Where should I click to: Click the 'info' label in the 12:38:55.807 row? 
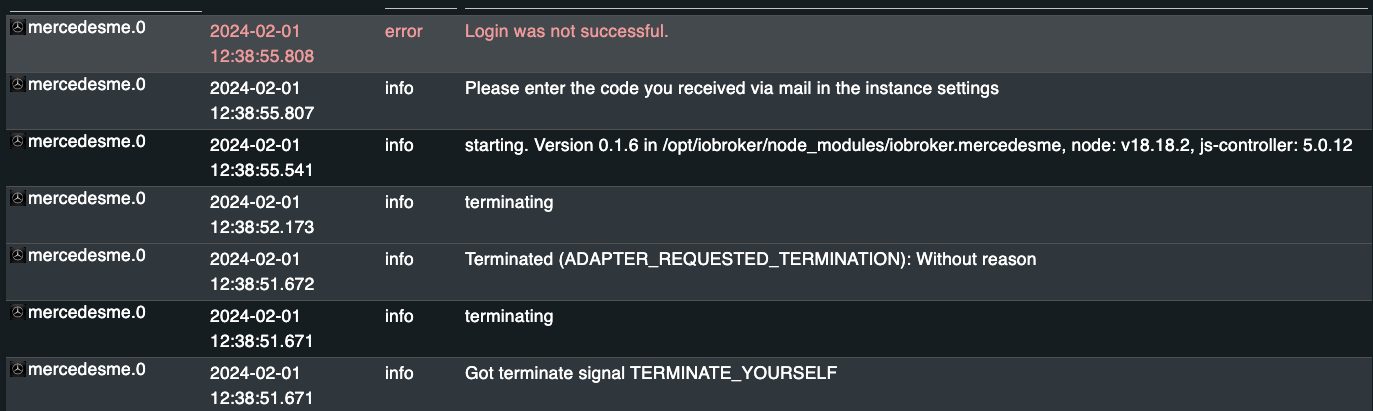(399, 89)
